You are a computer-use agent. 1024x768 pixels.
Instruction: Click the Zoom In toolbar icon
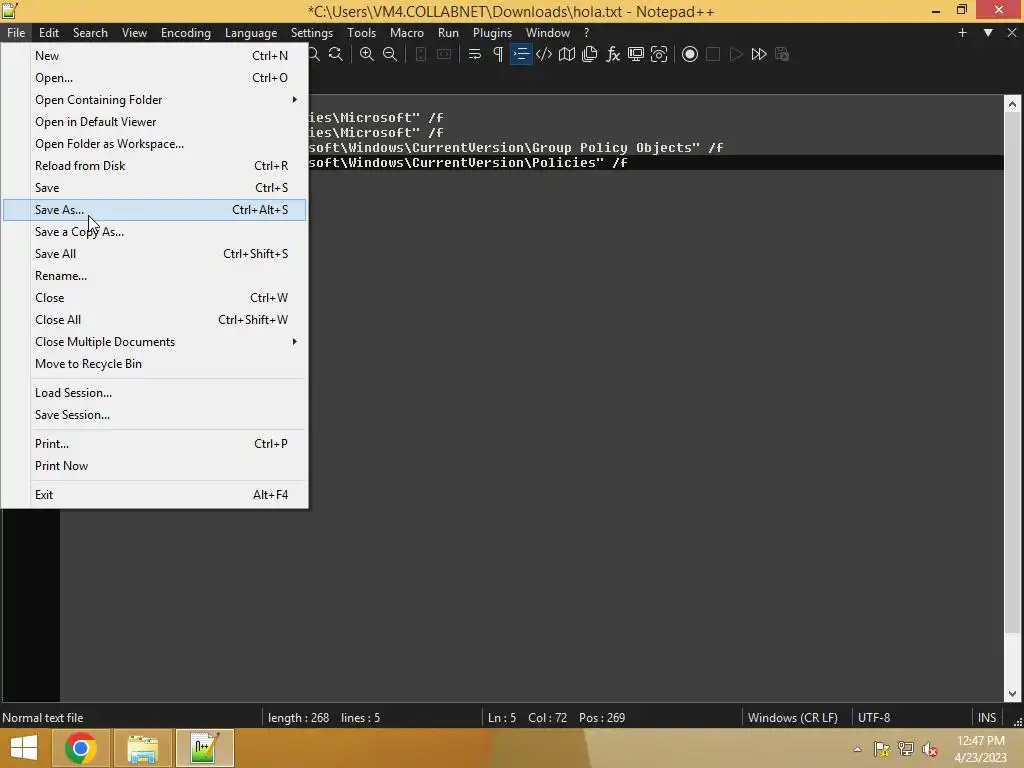click(x=367, y=54)
